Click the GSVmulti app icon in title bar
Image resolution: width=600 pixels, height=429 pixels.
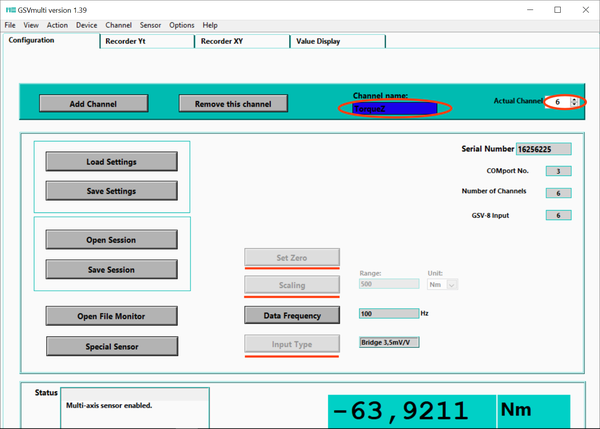tap(10, 10)
